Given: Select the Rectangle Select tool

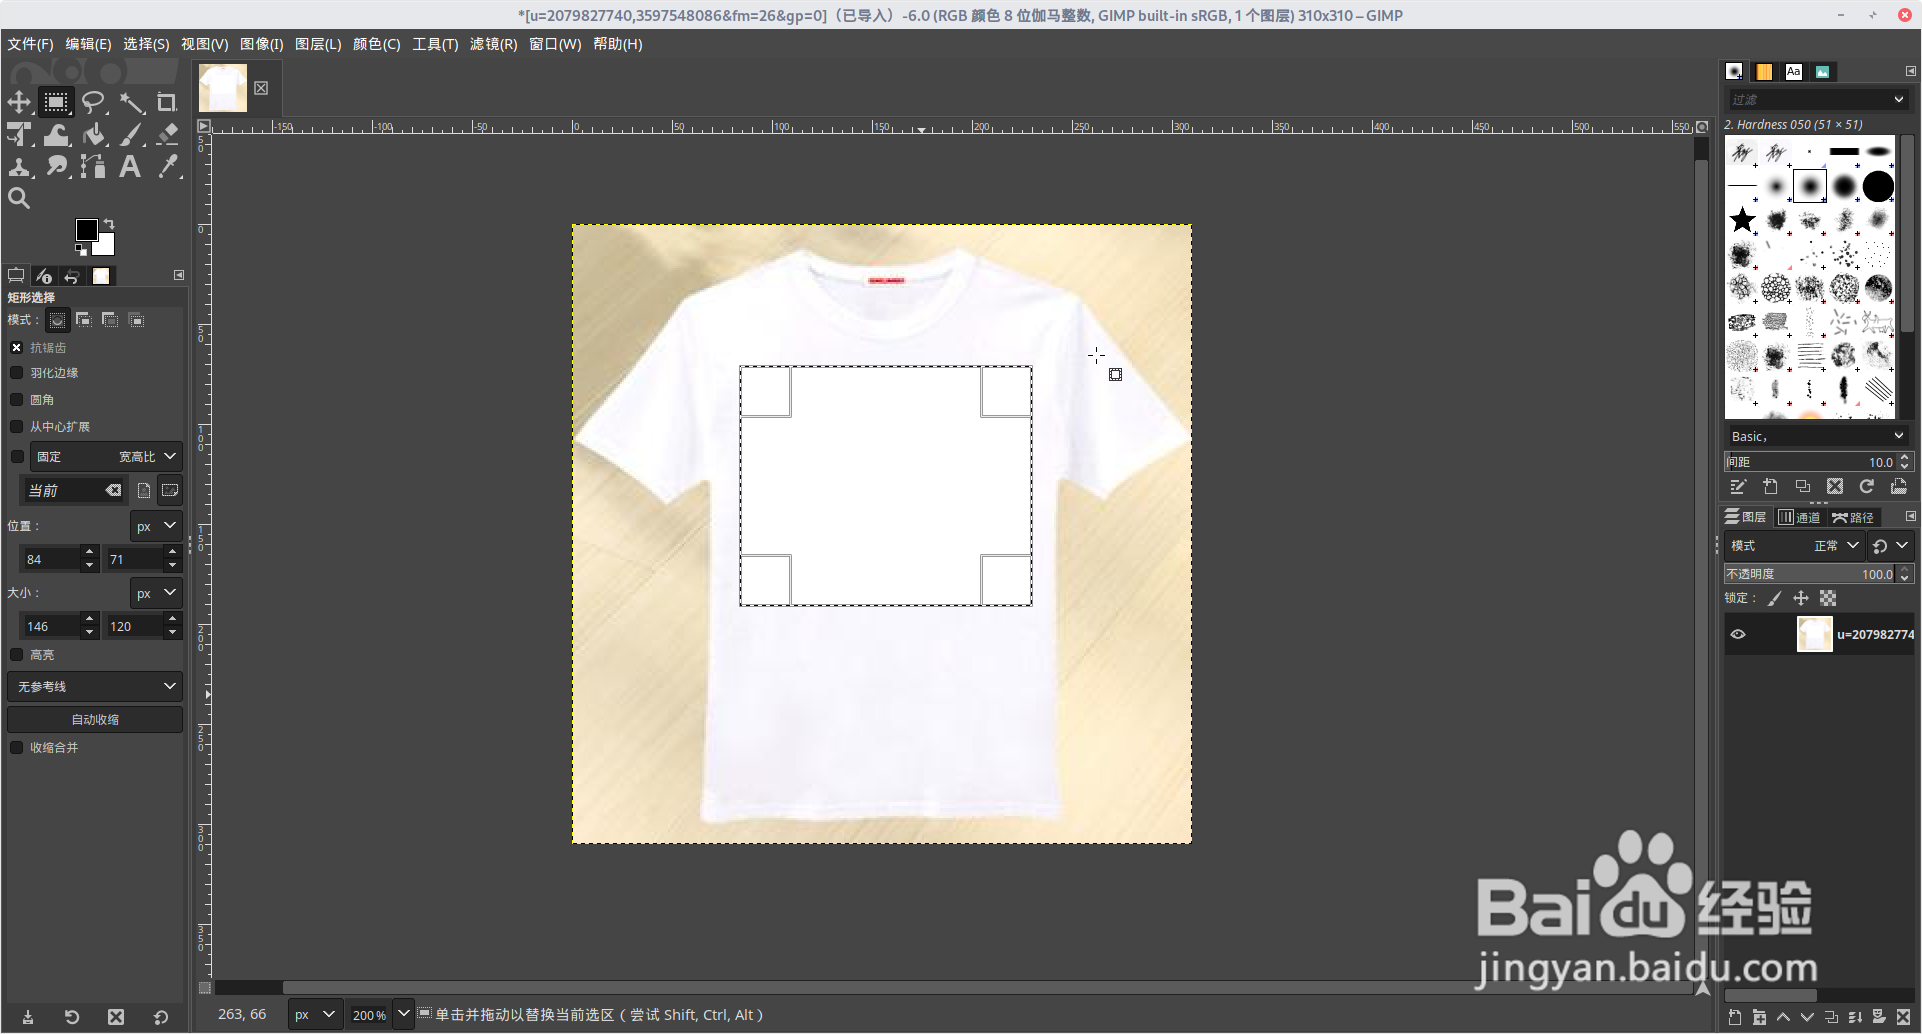Looking at the screenshot, I should point(56,102).
